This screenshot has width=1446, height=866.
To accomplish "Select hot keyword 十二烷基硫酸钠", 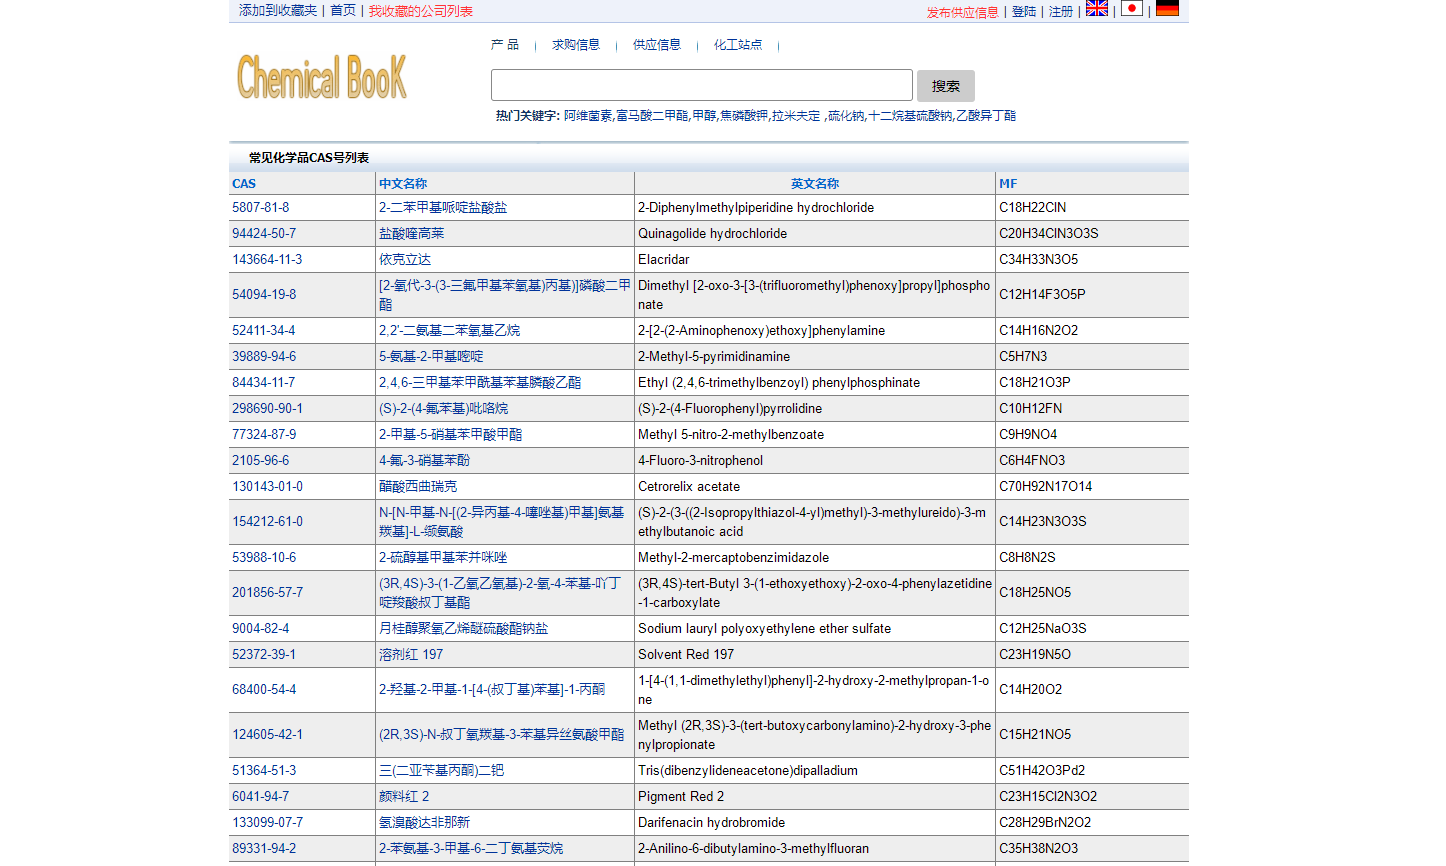I will coord(910,116).
